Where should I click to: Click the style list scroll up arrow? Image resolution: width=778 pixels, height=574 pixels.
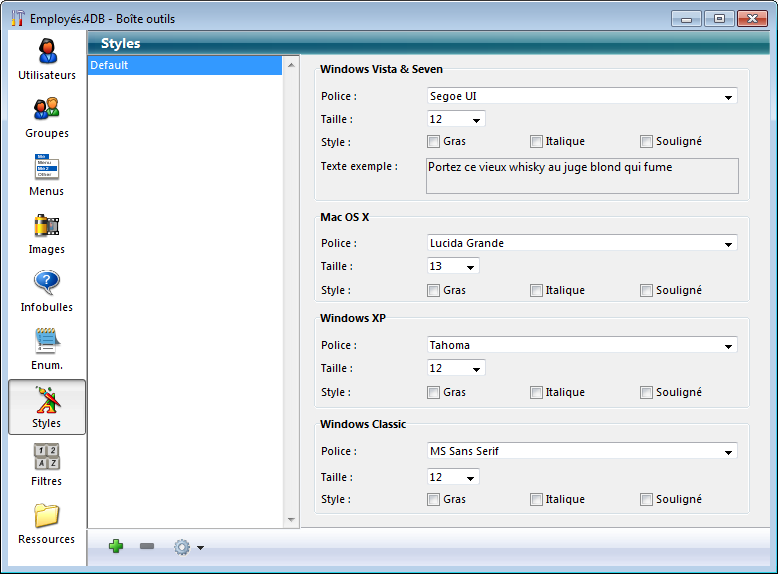pyautogui.click(x=291, y=65)
